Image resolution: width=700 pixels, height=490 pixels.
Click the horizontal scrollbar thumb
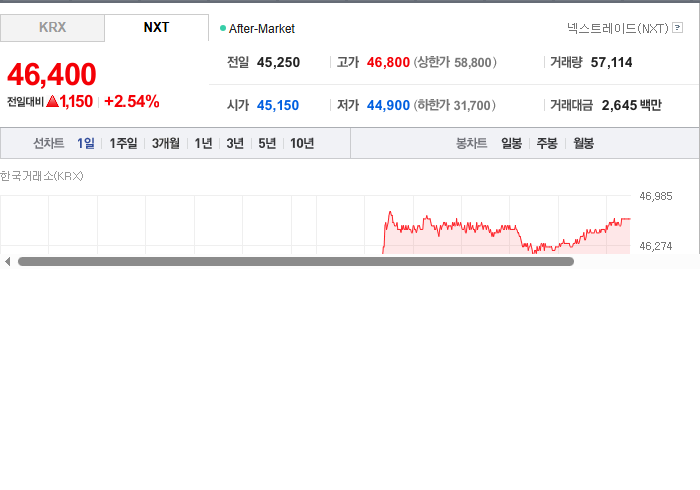296,262
